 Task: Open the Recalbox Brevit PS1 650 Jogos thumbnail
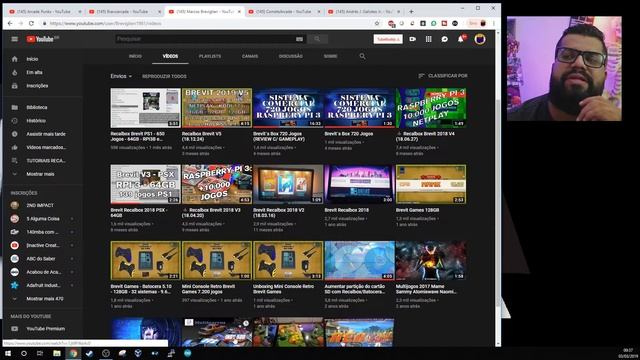tap(145, 108)
